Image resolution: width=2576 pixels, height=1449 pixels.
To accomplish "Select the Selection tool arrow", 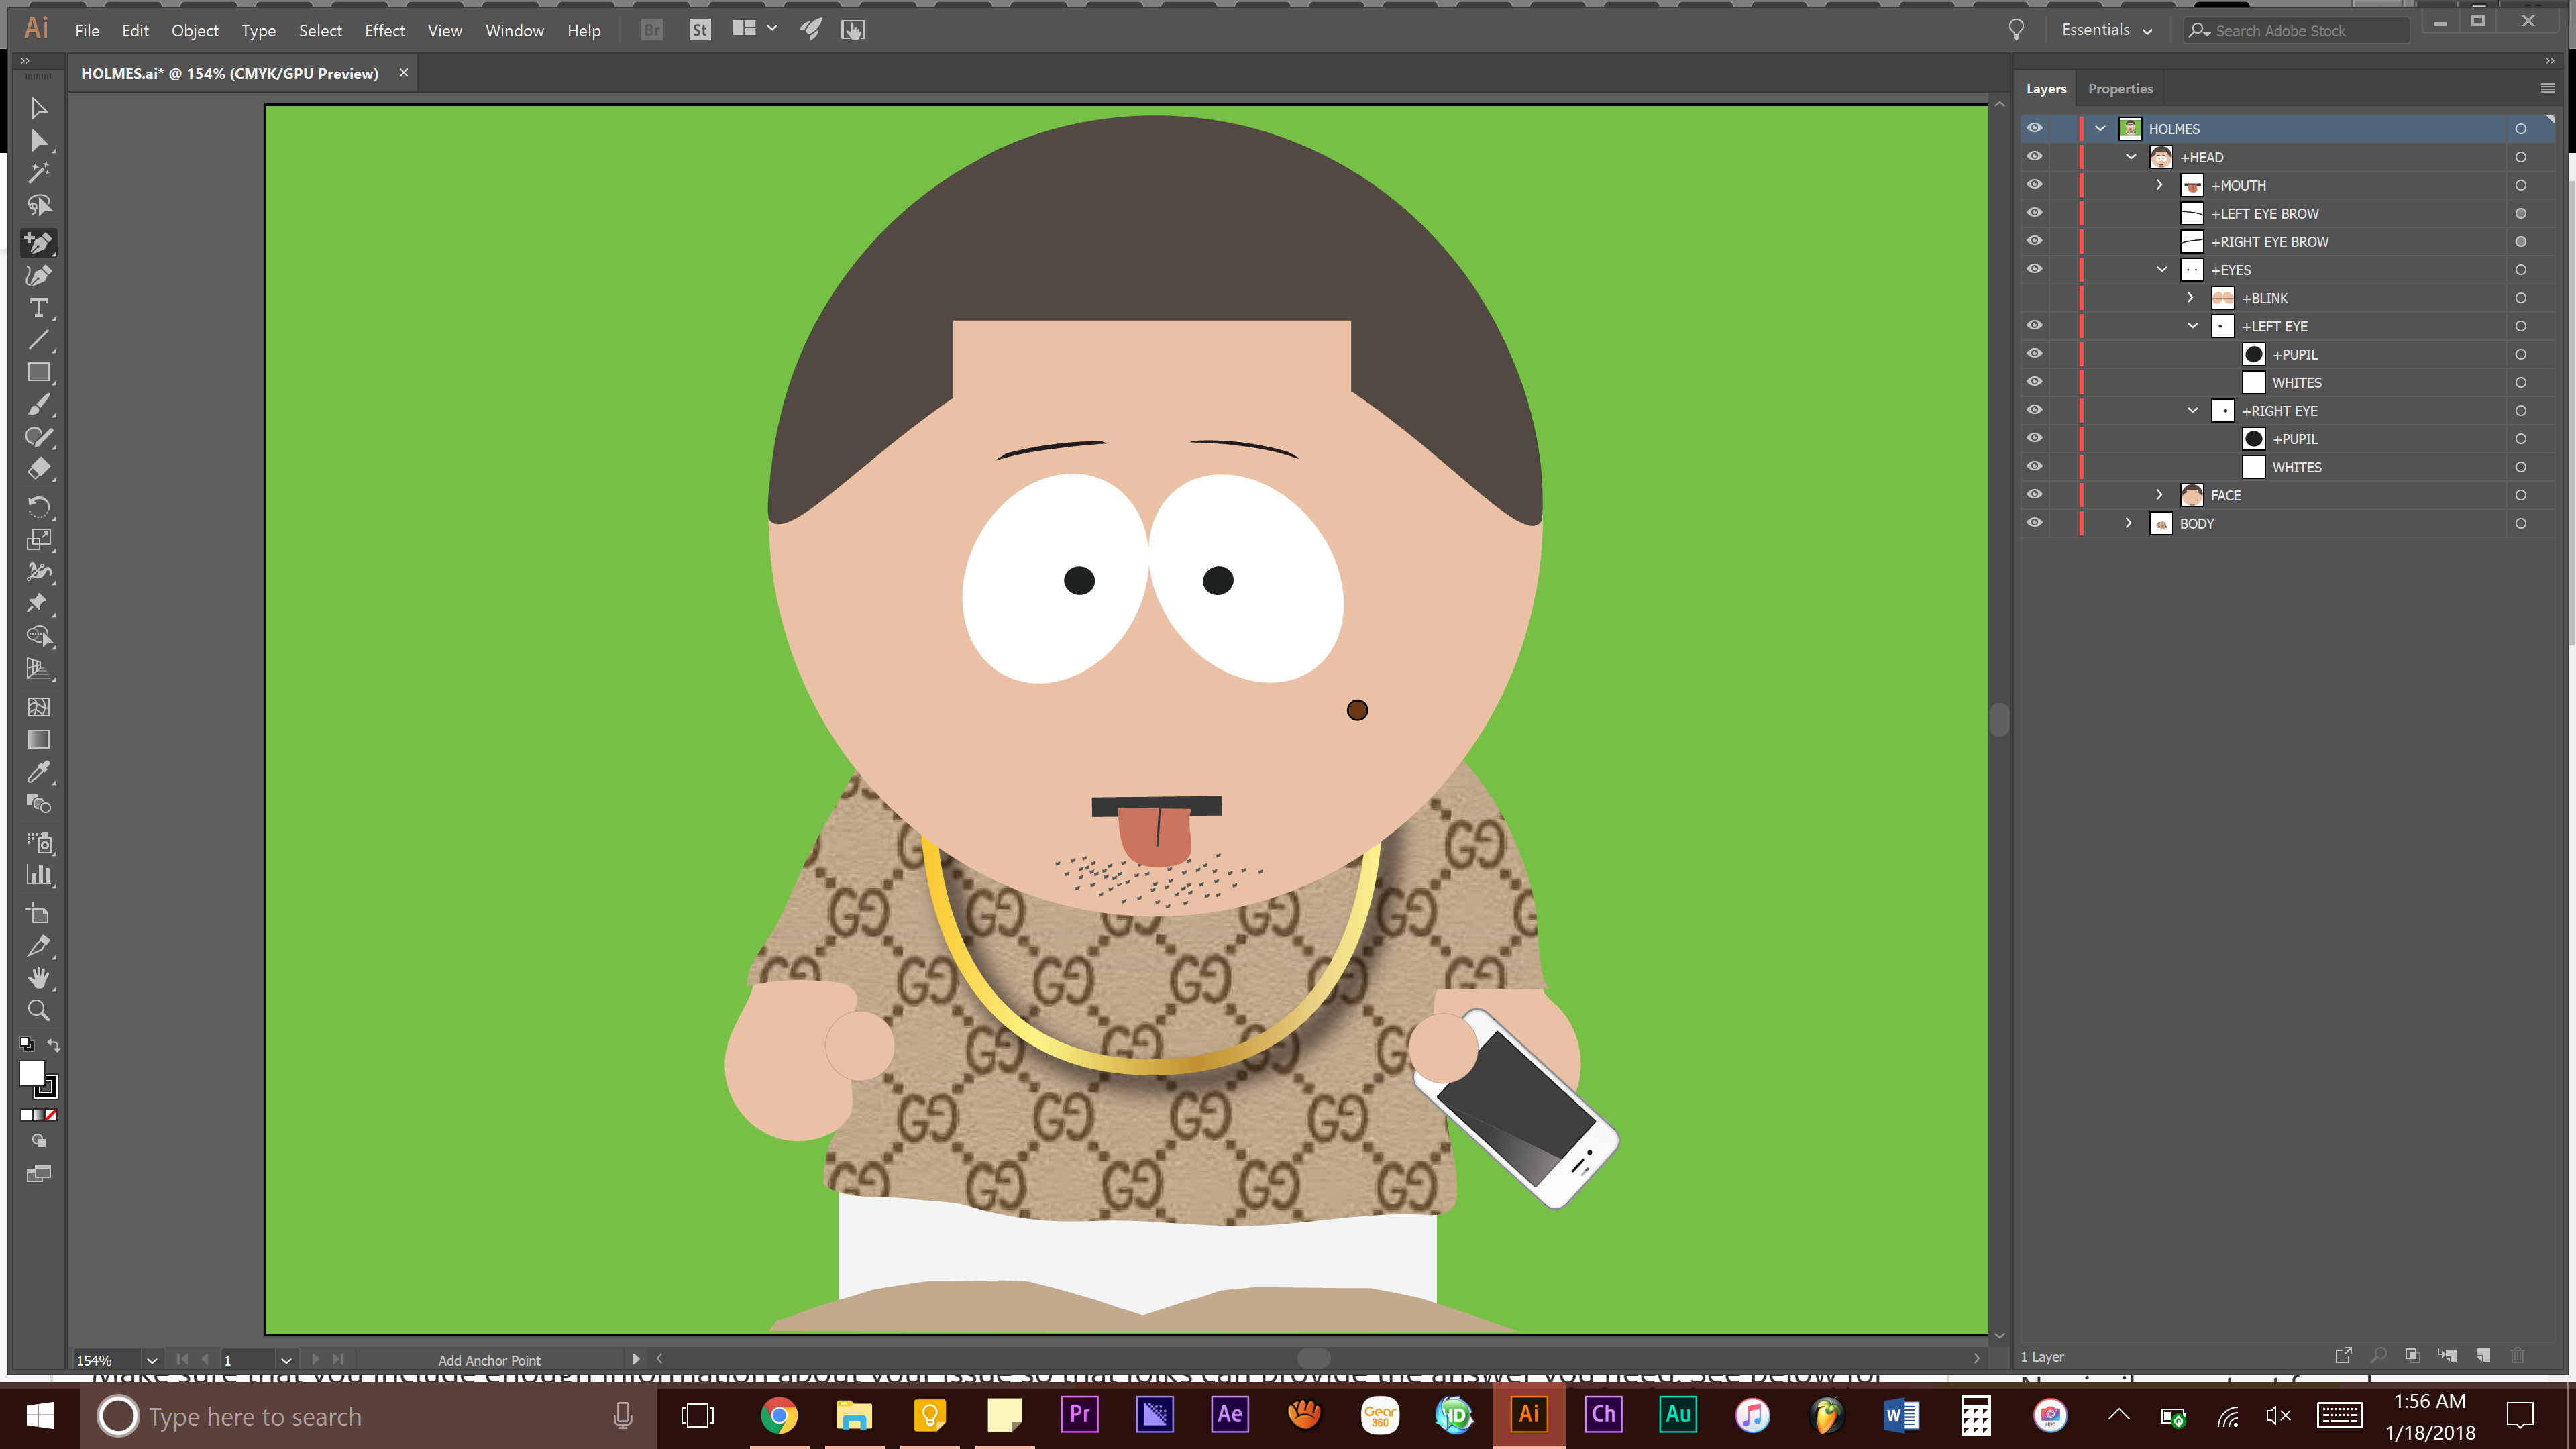I will coord(39,108).
